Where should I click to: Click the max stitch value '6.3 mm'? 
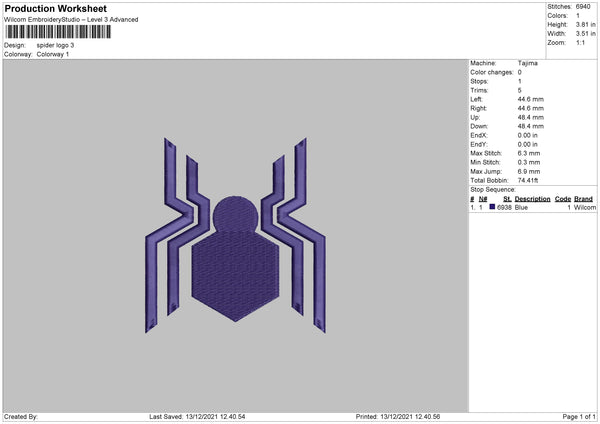coord(529,153)
